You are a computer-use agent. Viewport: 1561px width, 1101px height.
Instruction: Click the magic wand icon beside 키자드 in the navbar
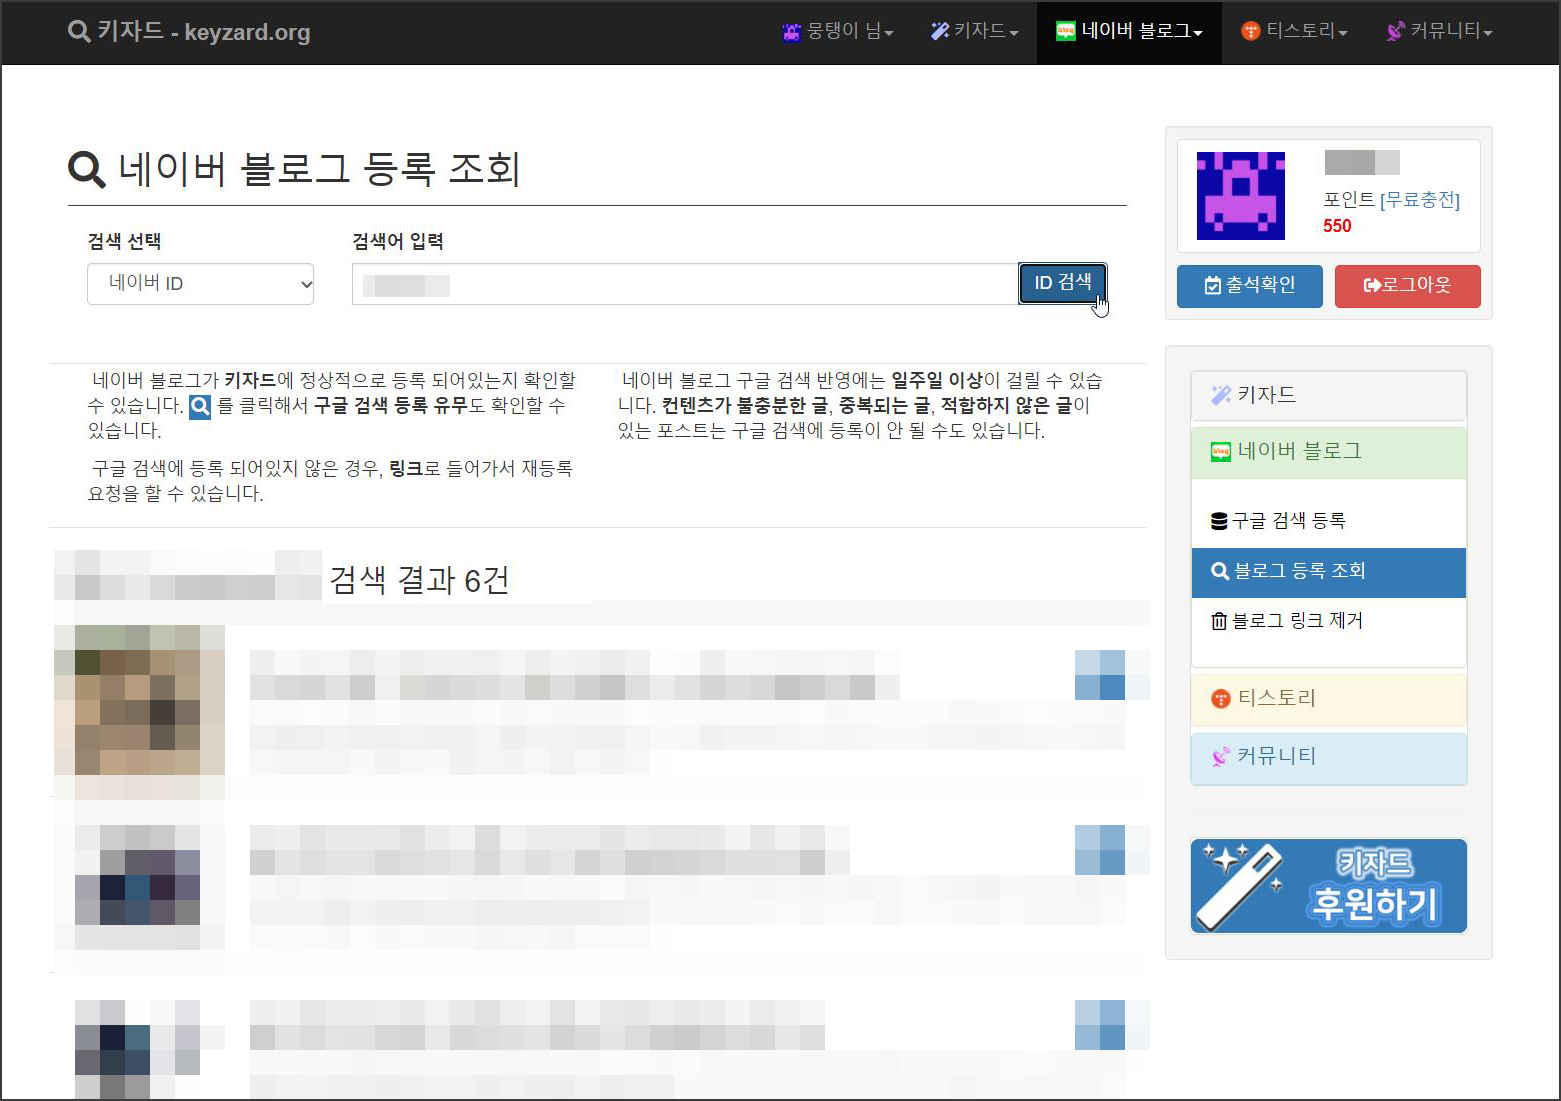pyautogui.click(x=940, y=31)
